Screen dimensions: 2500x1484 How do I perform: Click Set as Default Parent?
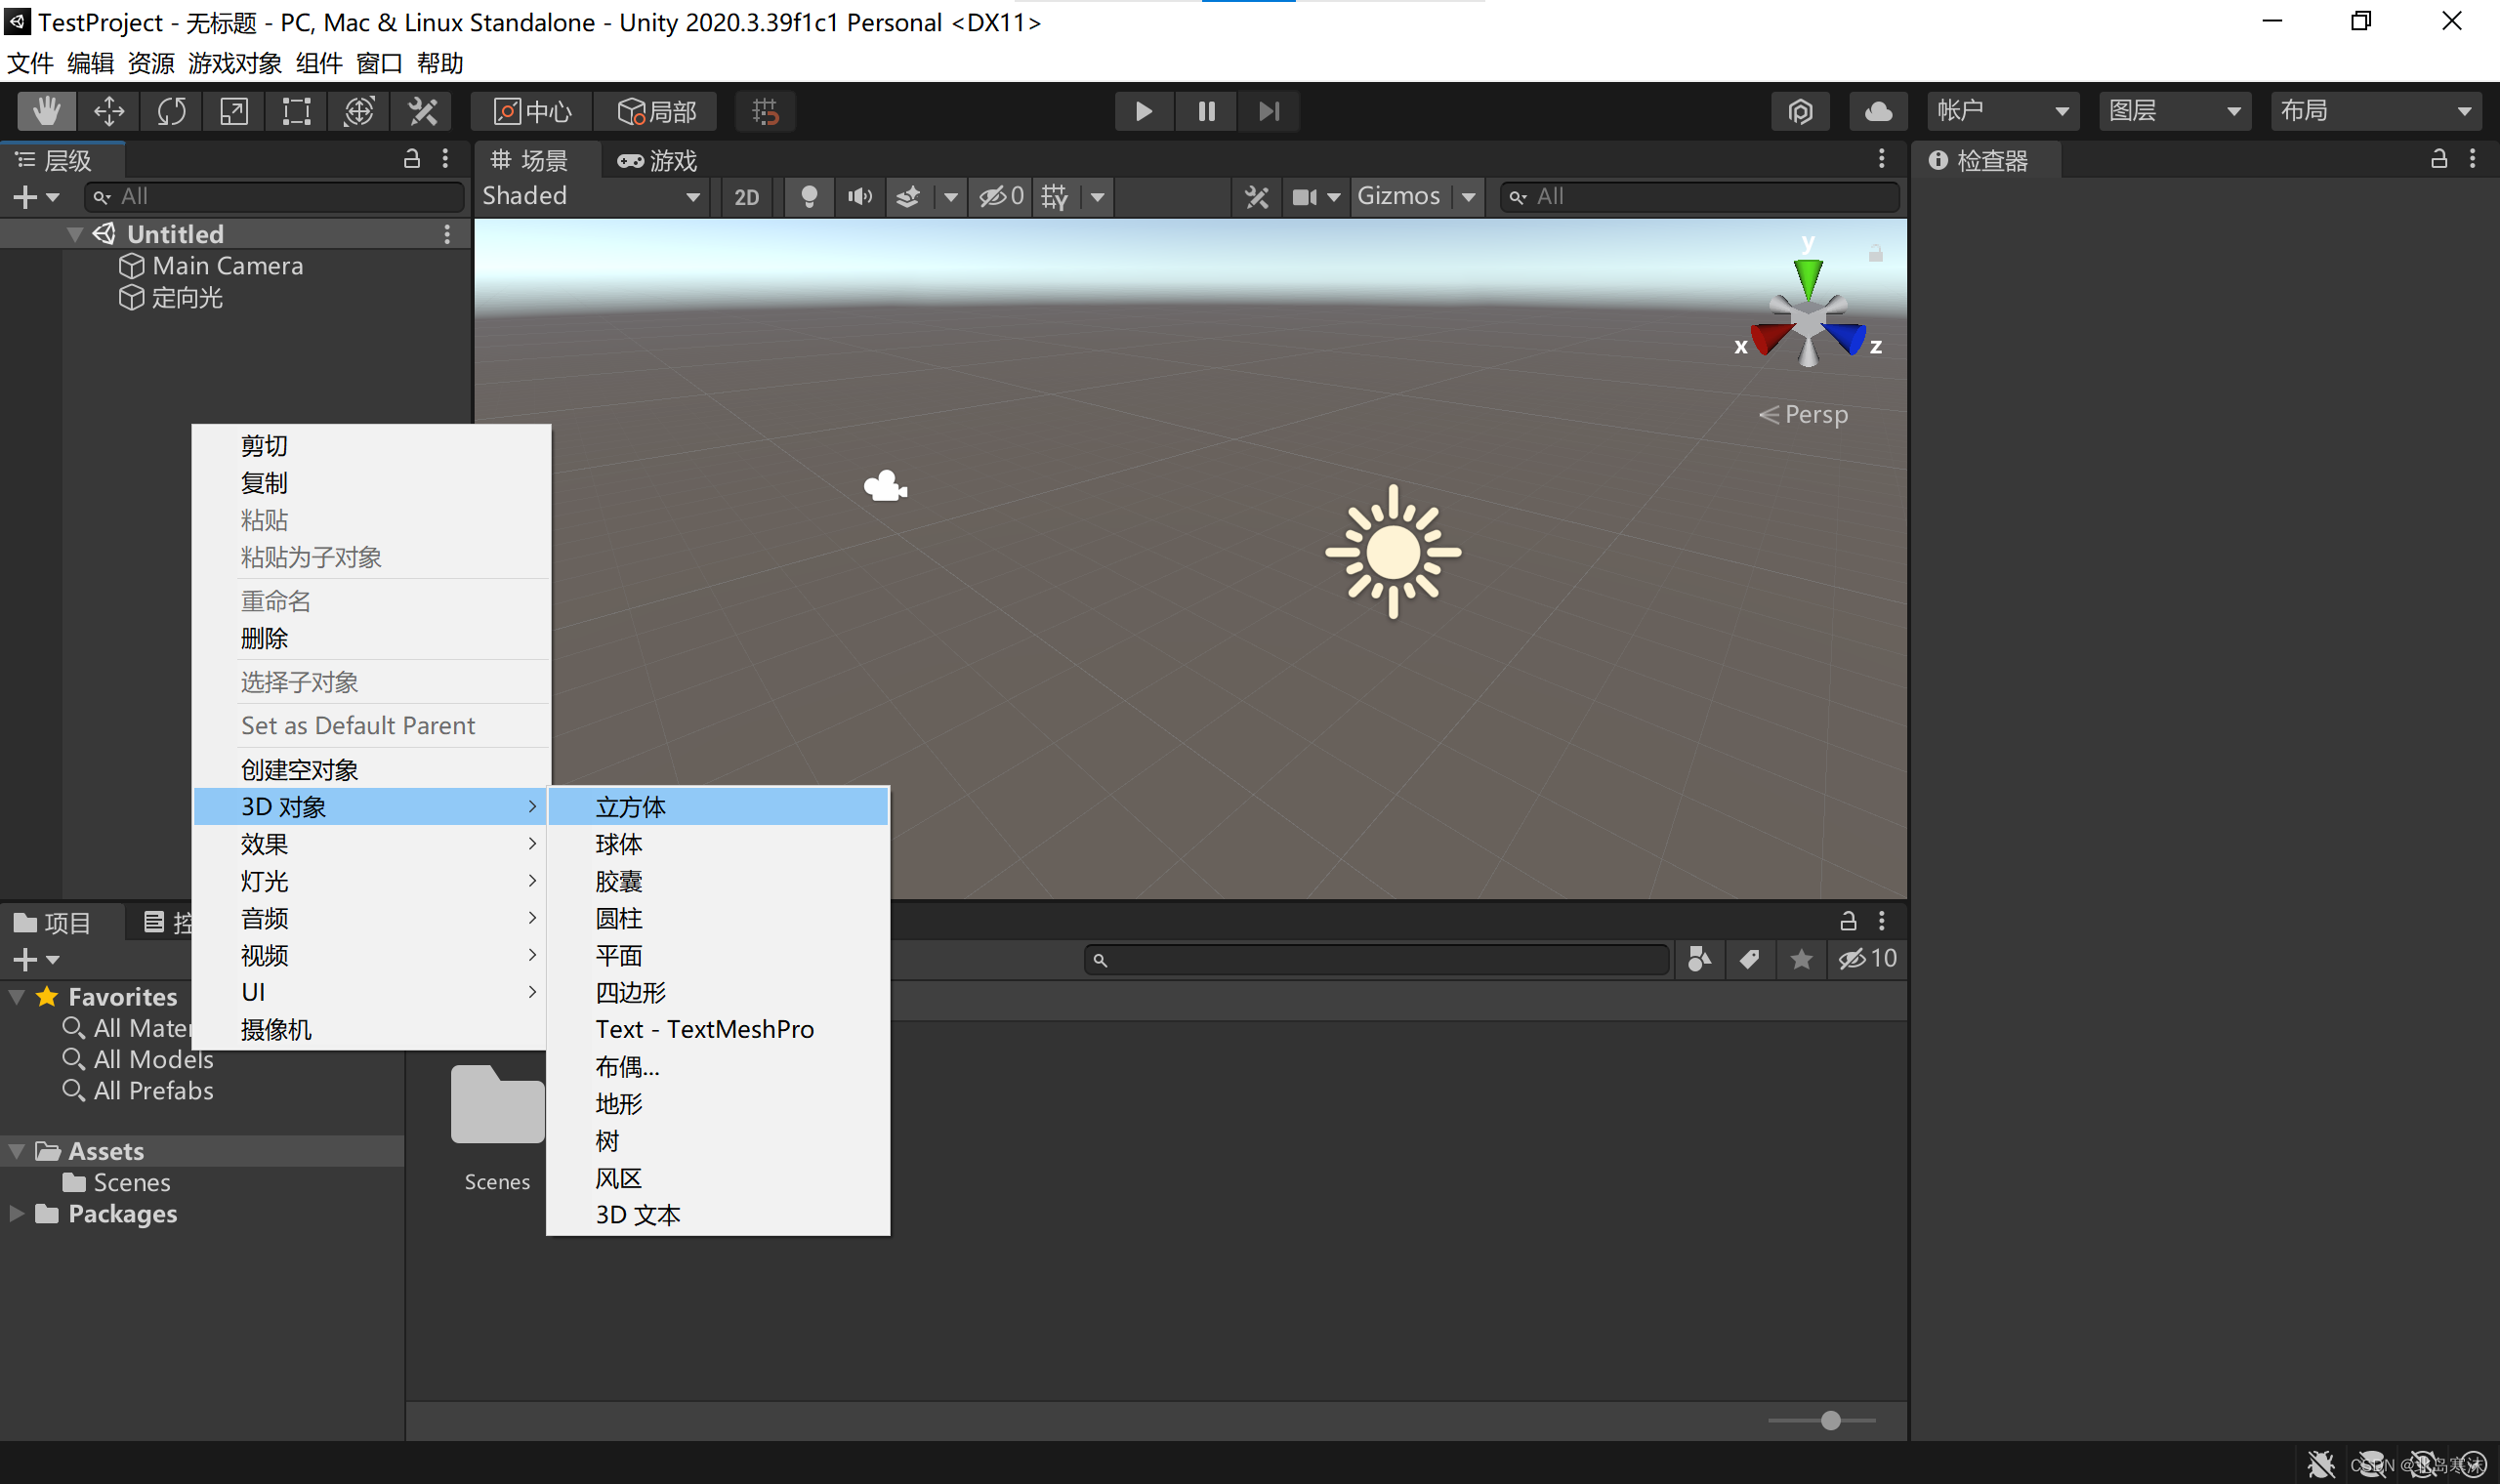point(358,725)
